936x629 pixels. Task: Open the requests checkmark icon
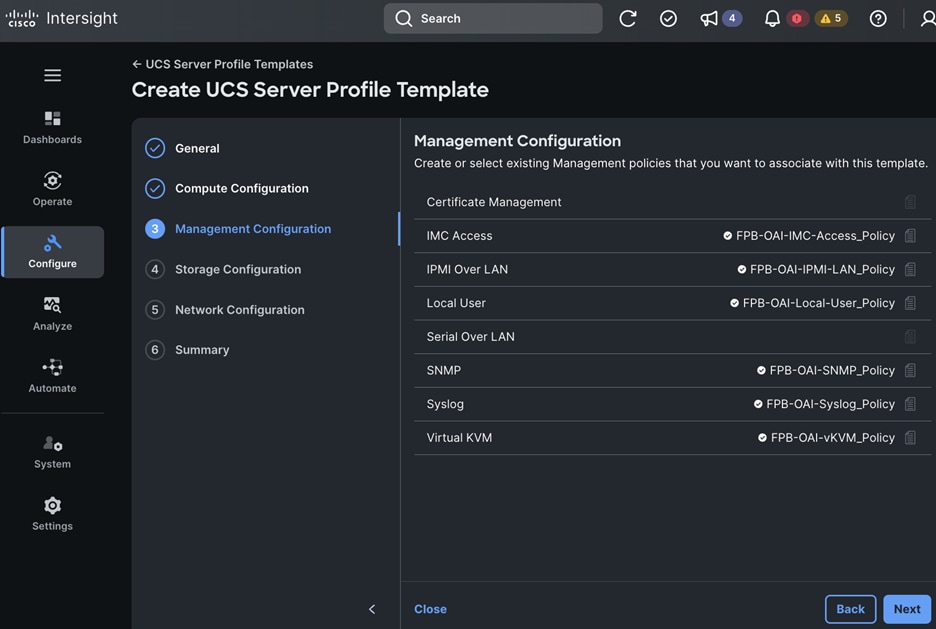[x=668, y=18]
